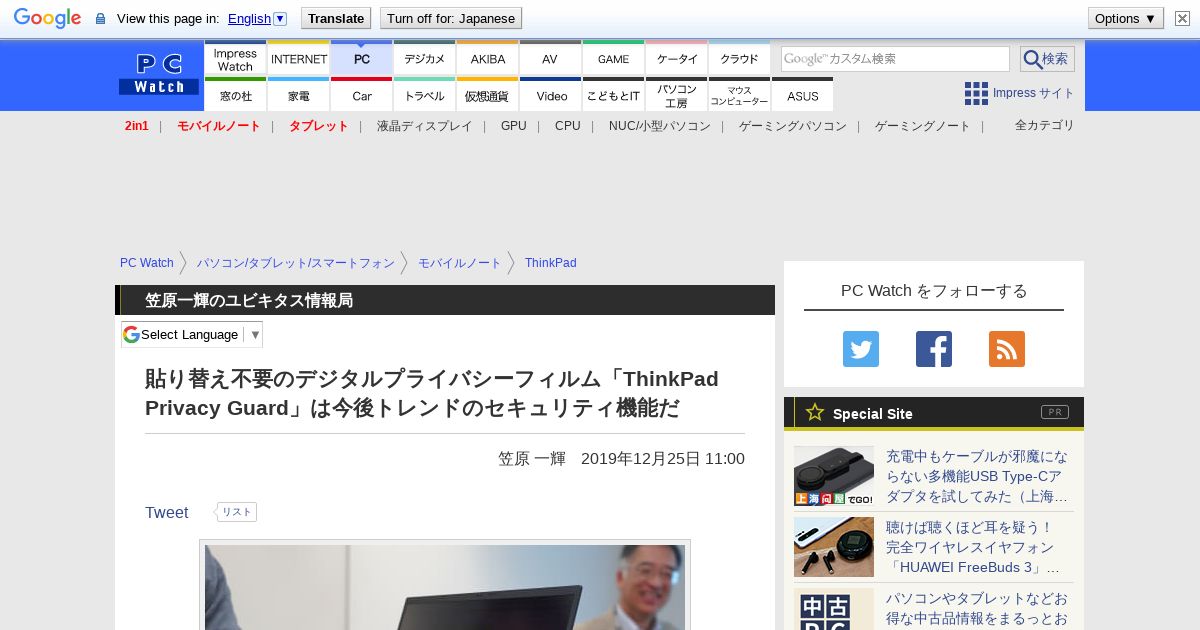Click the English language link
The width and height of the screenshot is (1200, 630).
[249, 18]
